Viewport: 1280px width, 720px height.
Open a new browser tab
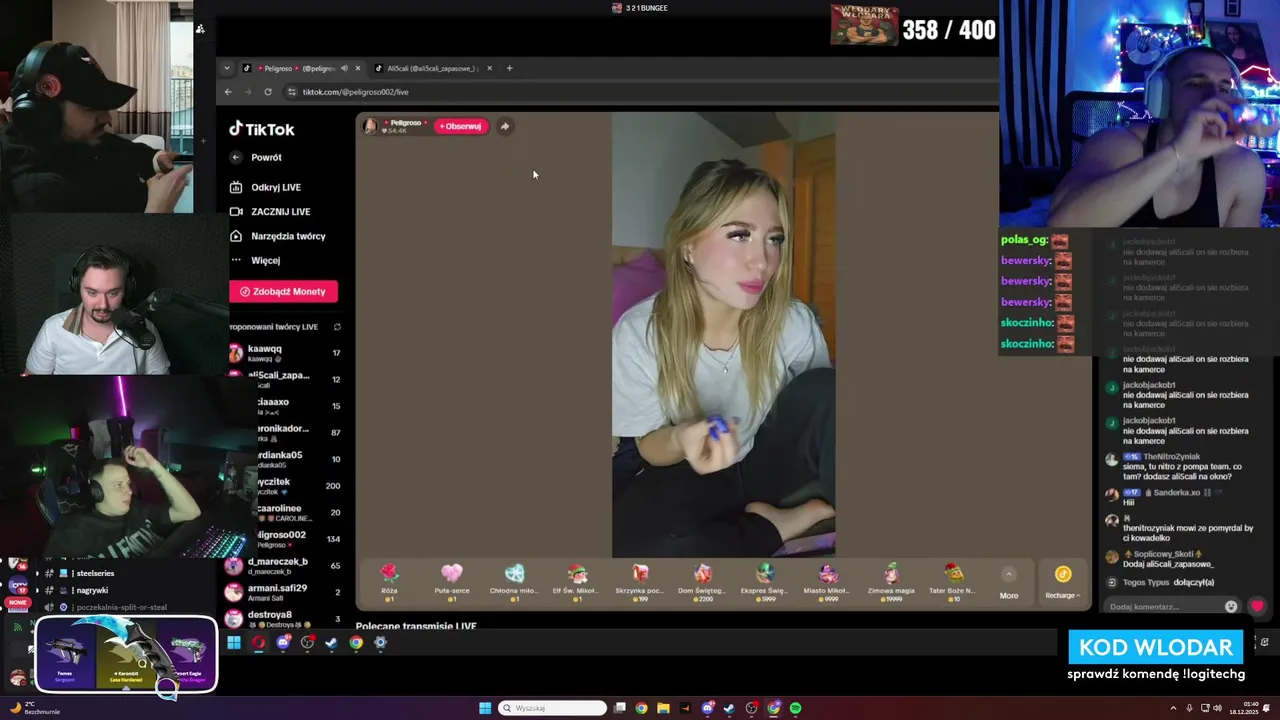tap(509, 68)
